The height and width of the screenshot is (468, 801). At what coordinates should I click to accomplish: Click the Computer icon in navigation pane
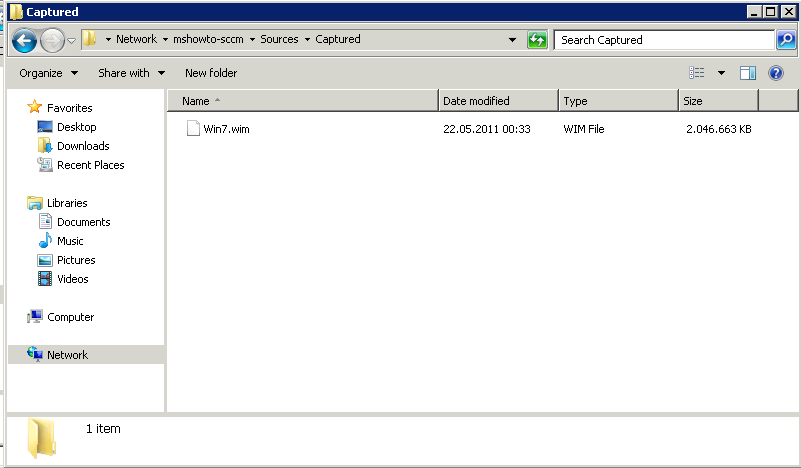[35, 316]
